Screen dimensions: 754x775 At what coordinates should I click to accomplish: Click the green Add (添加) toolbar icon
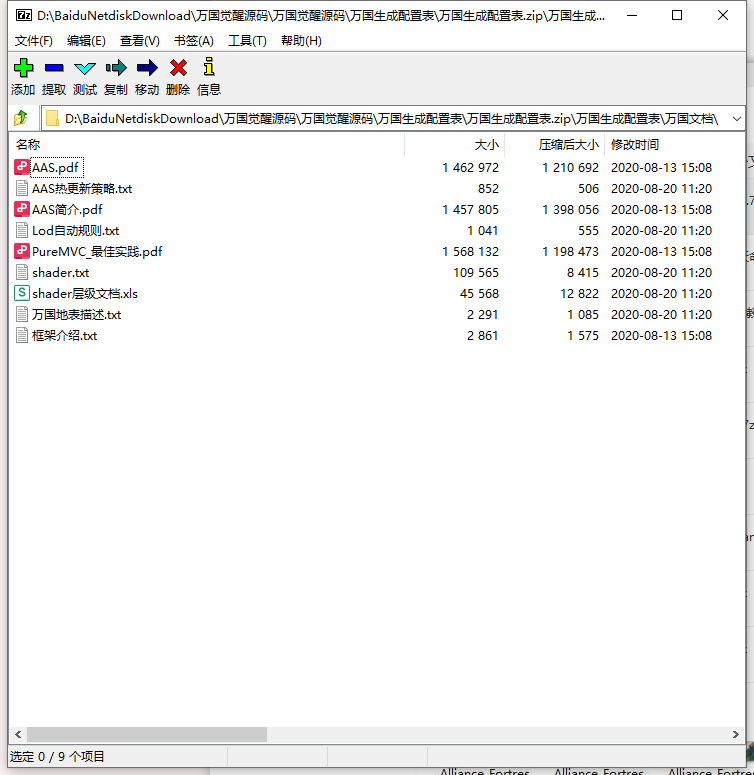coord(23,68)
